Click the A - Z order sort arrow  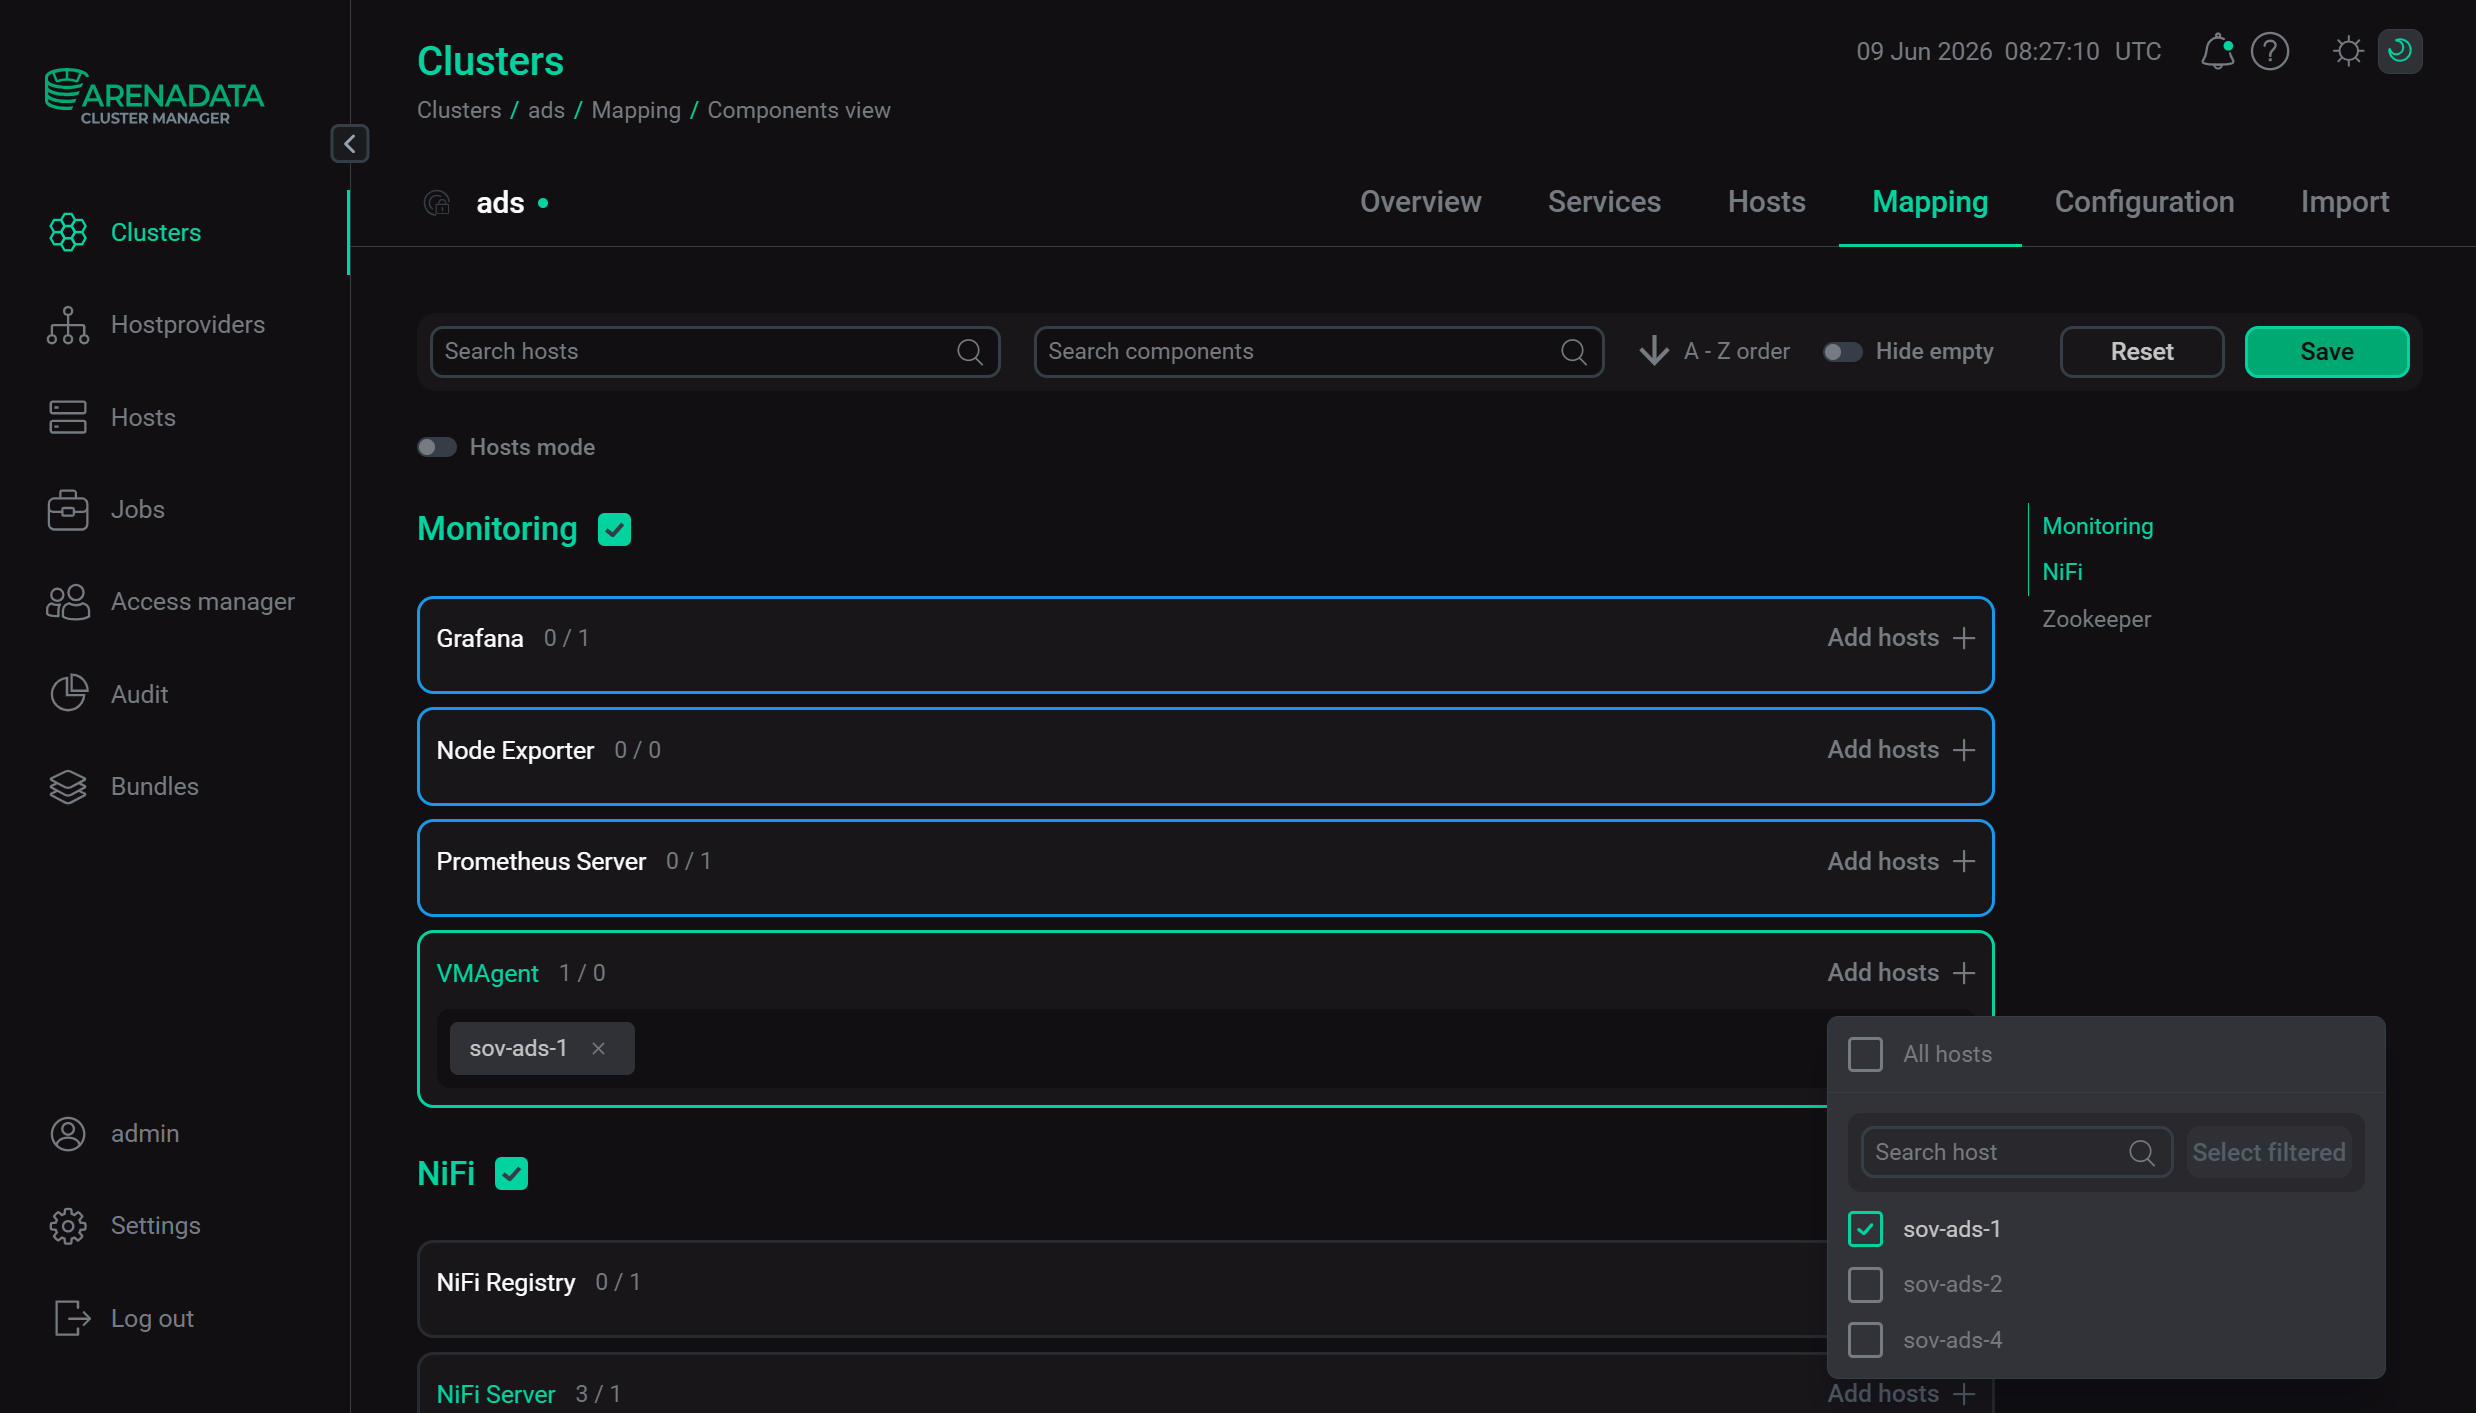coord(1654,351)
